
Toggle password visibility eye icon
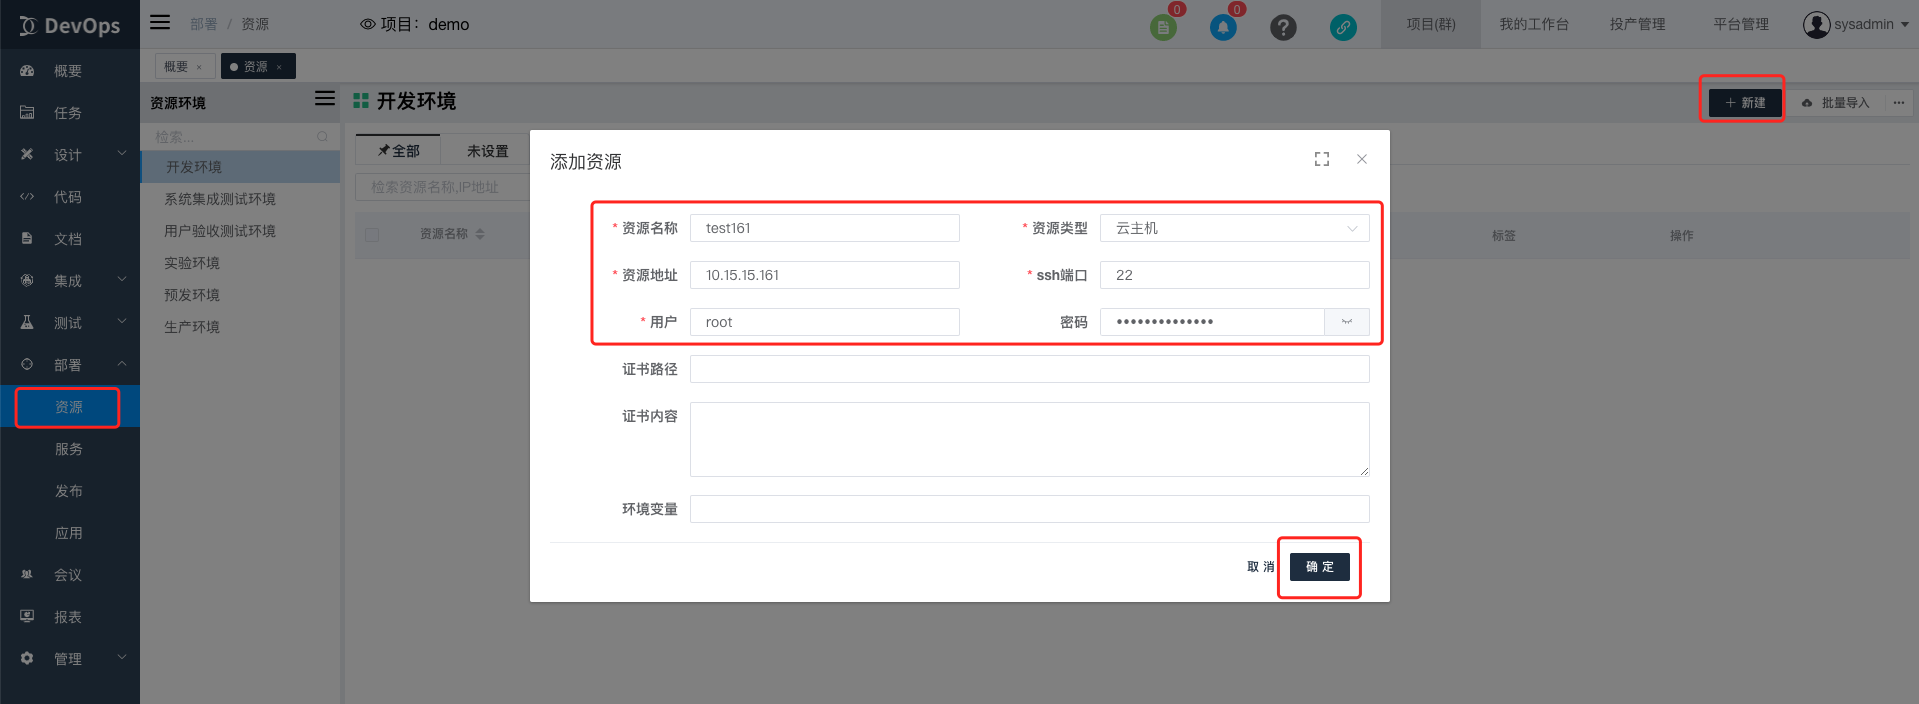coord(1347,322)
